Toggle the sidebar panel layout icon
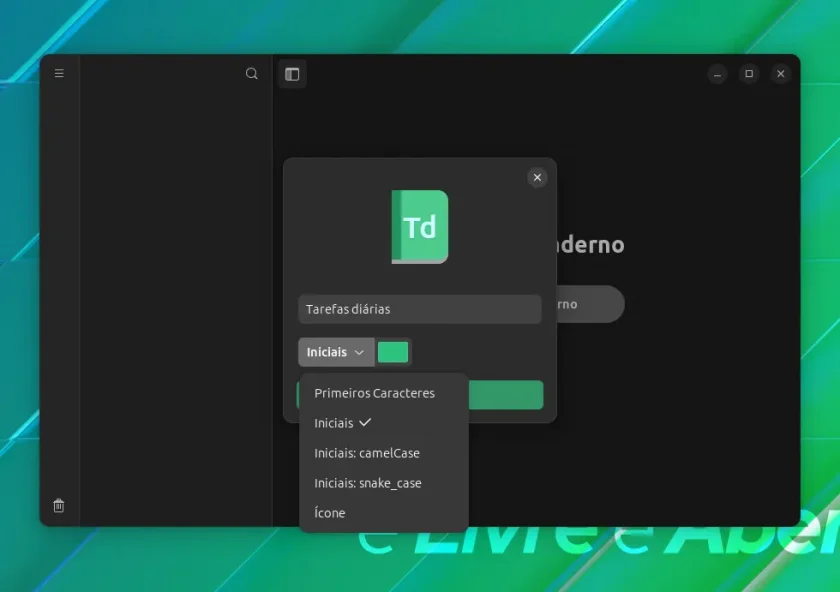 click(292, 74)
